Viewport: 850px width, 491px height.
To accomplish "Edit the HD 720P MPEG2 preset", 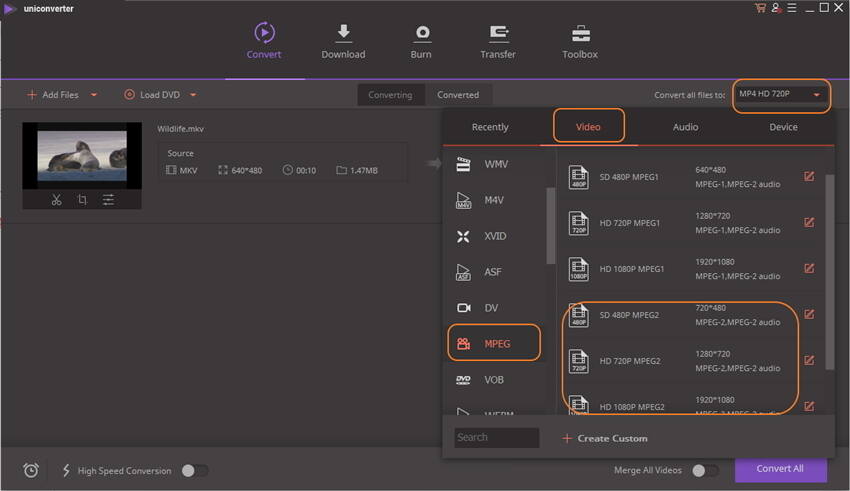I will tap(809, 360).
